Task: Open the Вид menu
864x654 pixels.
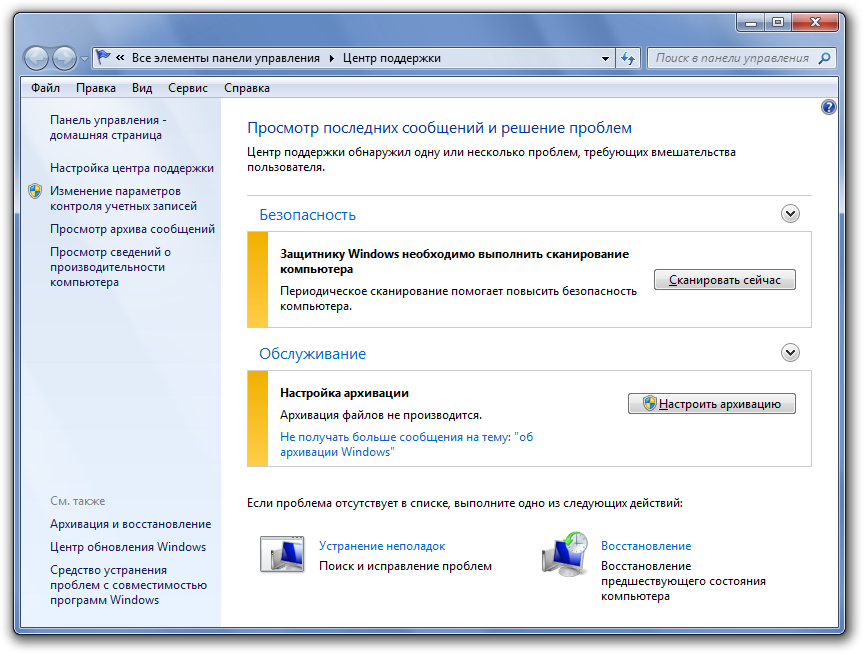Action: click(x=142, y=88)
